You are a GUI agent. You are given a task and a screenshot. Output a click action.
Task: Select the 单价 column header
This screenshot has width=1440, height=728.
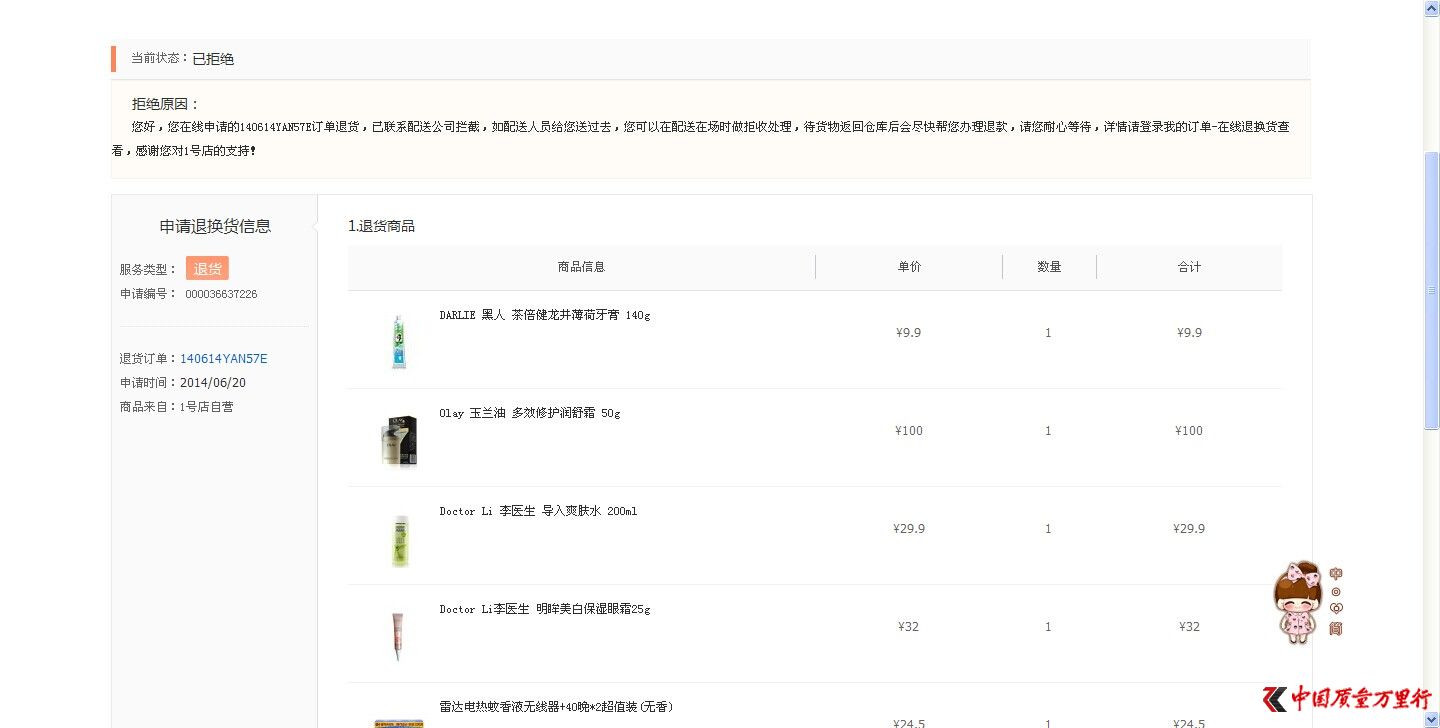[x=908, y=266]
